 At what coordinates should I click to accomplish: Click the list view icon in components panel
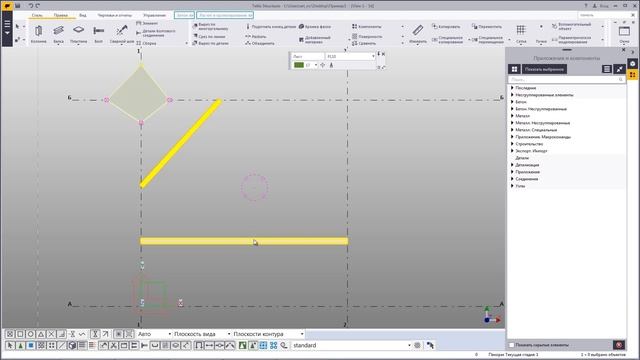[607, 69]
